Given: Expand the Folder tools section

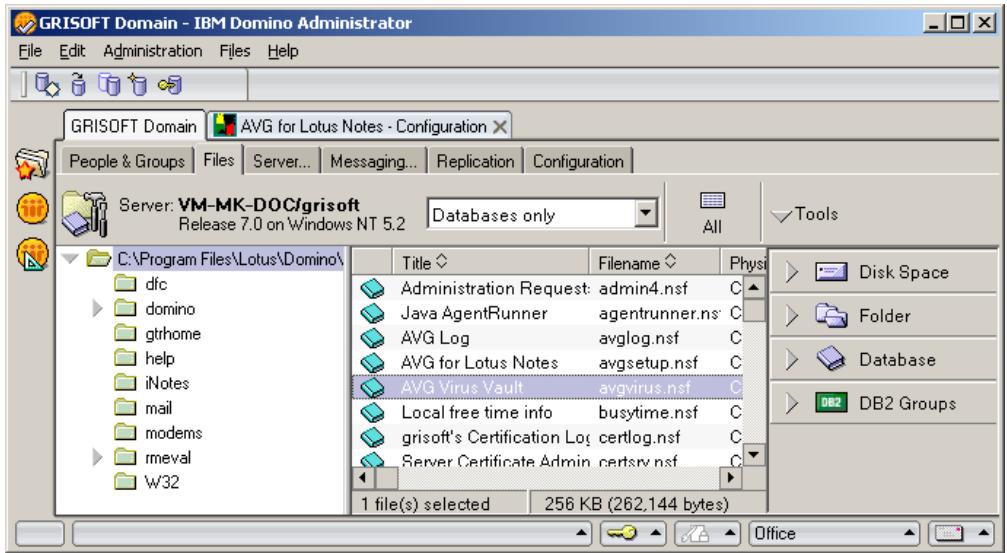Looking at the screenshot, I should click(x=791, y=315).
